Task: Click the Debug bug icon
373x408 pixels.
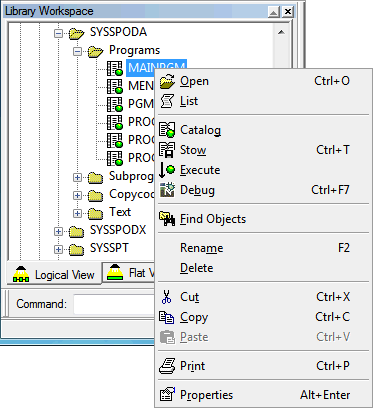Action: 167,190
